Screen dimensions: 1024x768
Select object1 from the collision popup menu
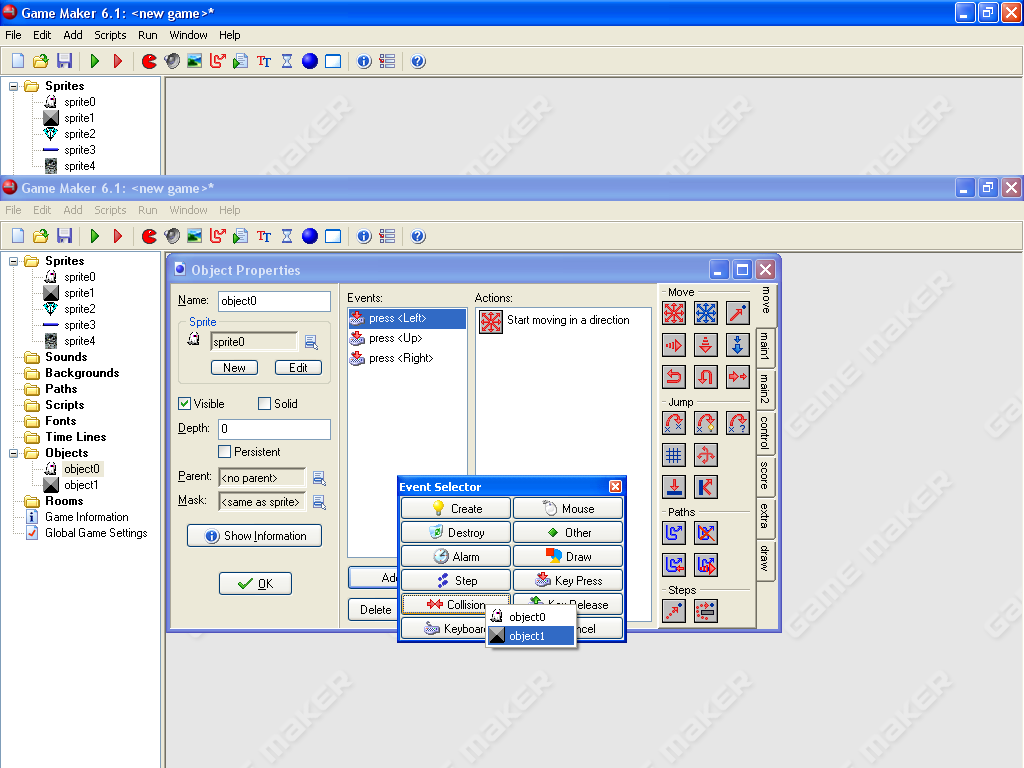tap(530, 636)
